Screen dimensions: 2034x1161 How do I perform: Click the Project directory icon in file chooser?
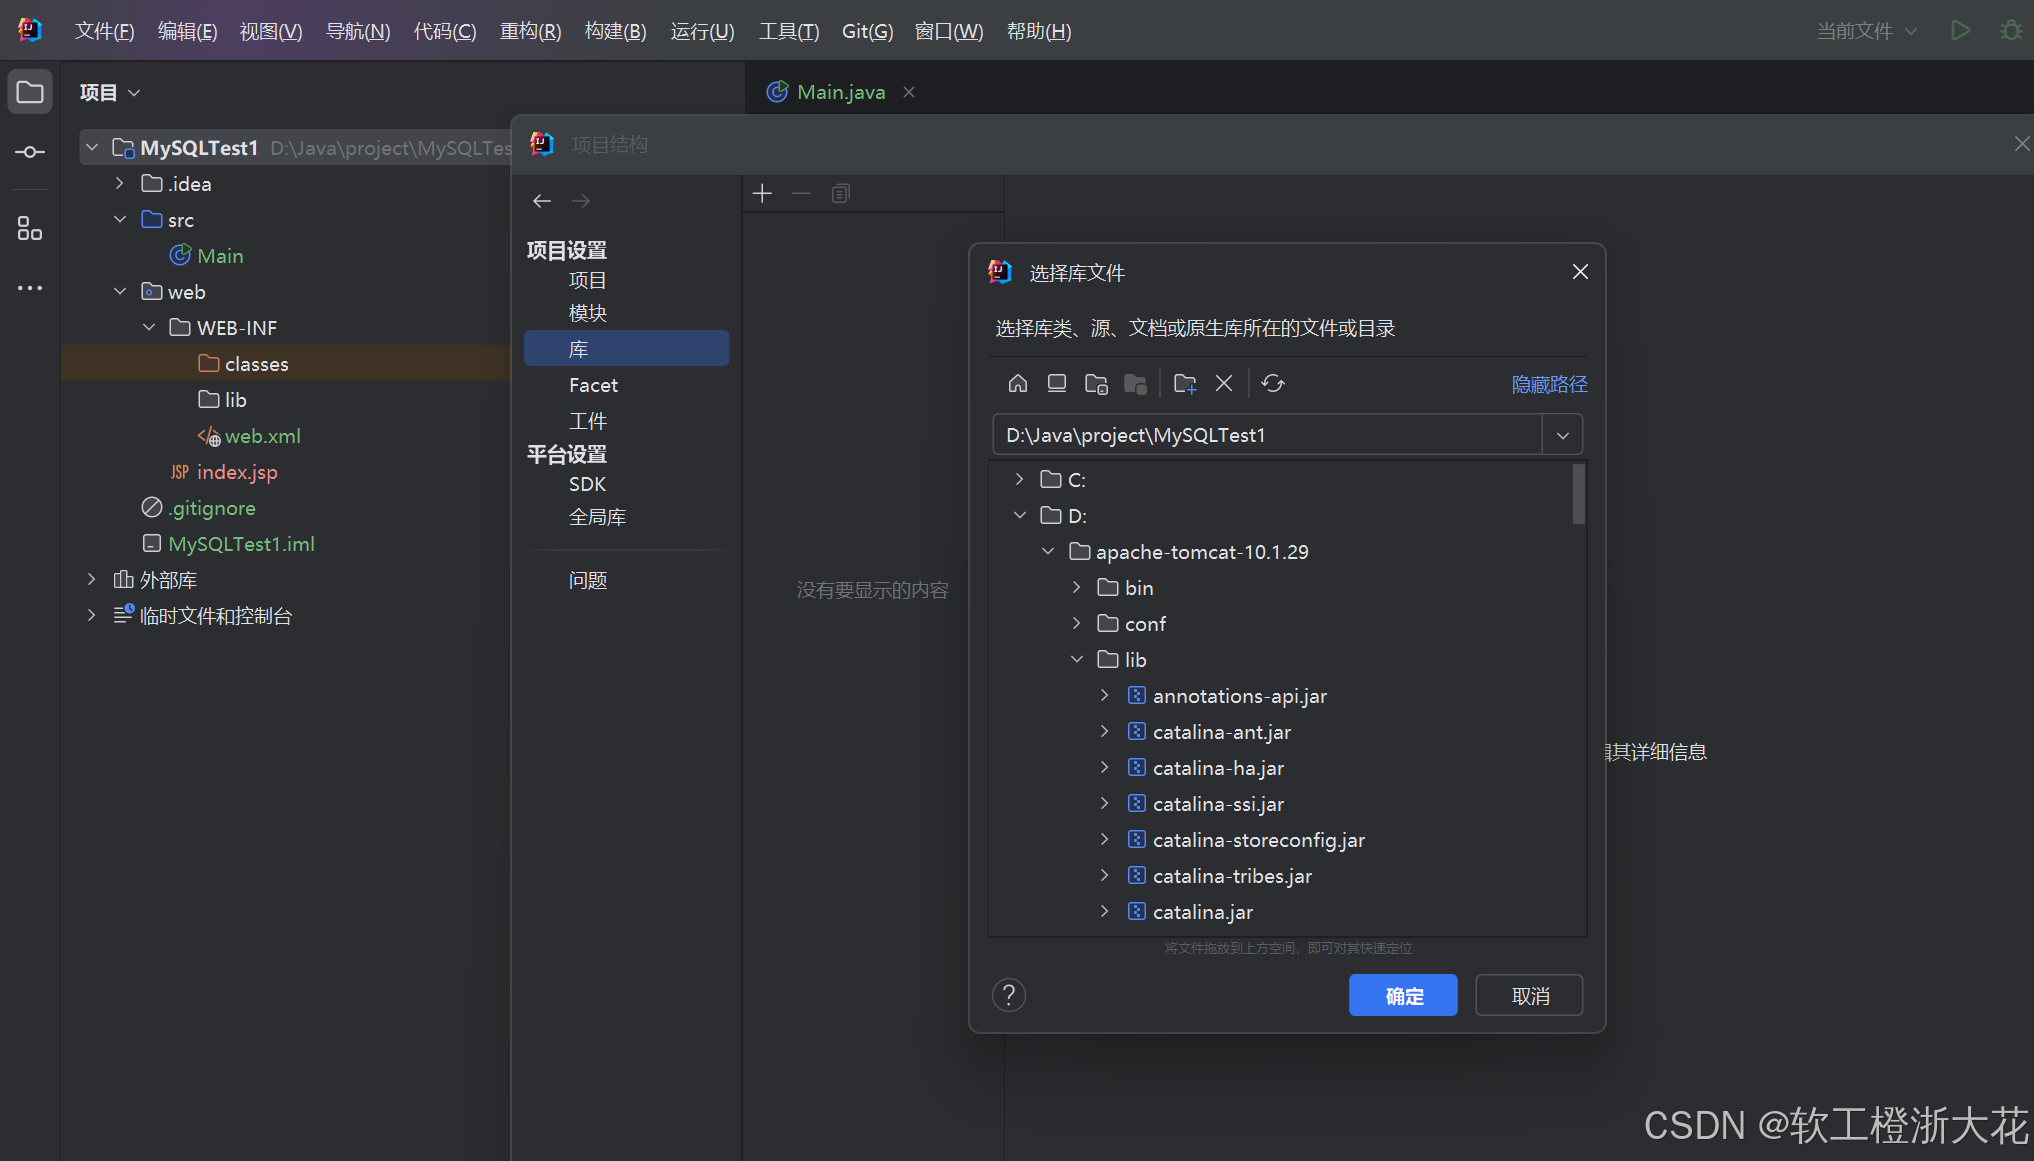1096,384
